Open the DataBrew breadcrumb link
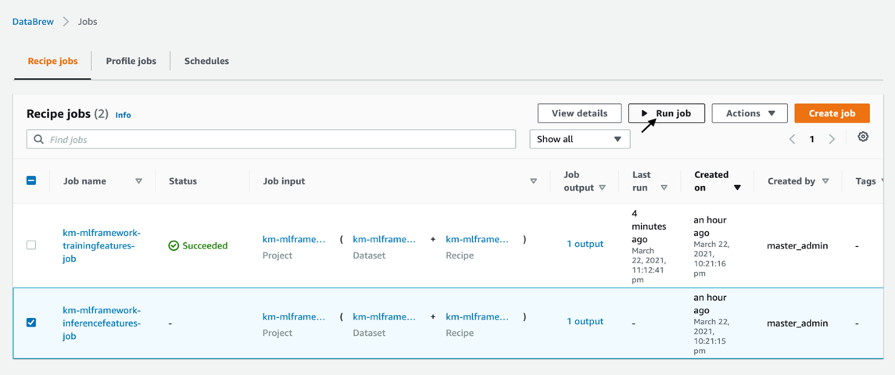 pyautogui.click(x=33, y=22)
